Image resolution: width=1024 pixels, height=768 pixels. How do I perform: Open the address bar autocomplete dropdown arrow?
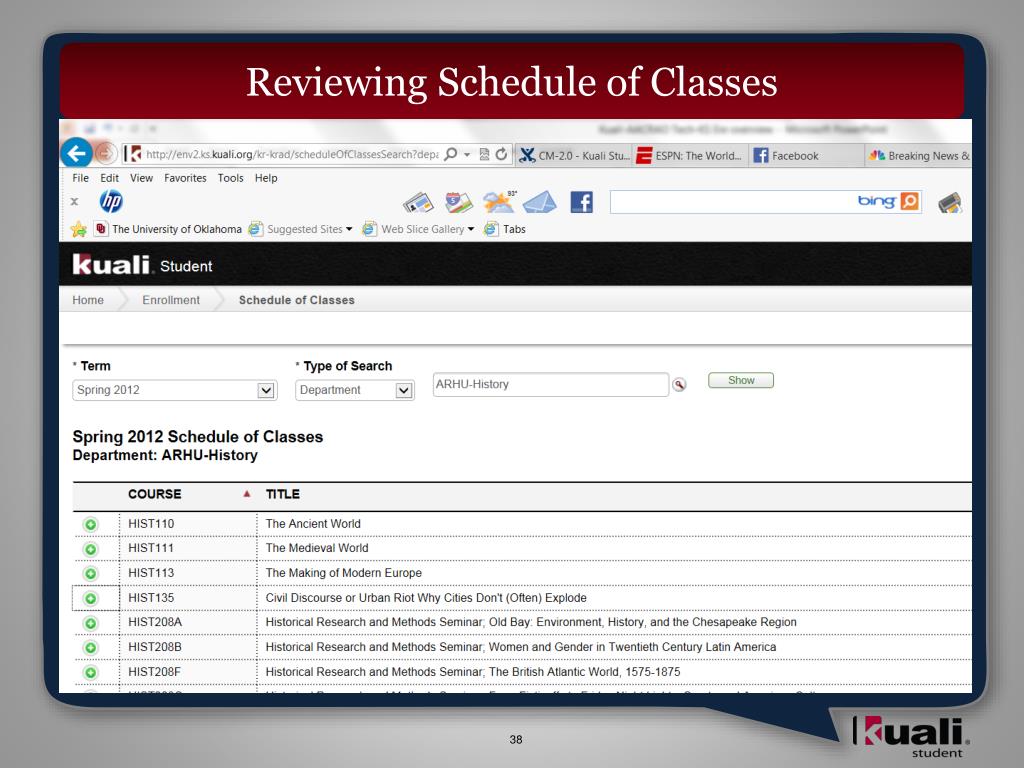(x=467, y=155)
